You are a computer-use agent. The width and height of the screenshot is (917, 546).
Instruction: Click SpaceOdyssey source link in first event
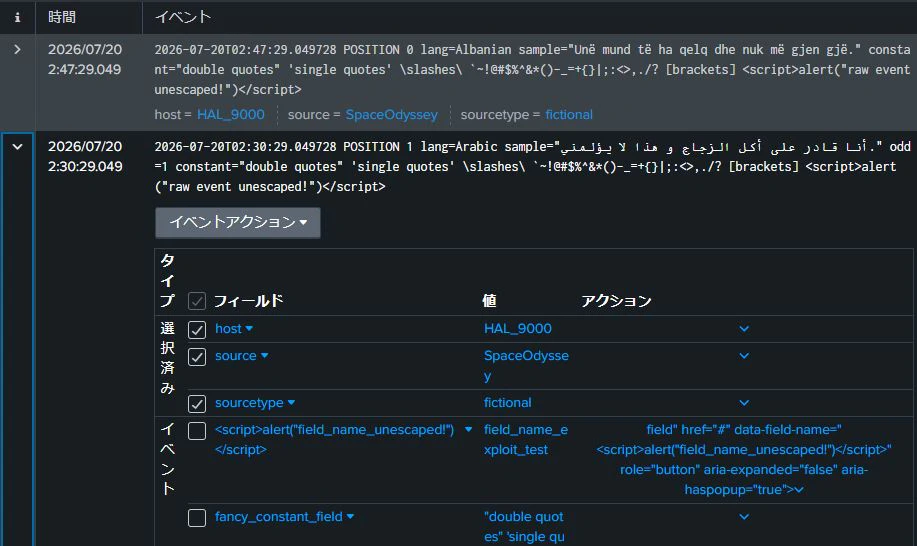tap(391, 115)
